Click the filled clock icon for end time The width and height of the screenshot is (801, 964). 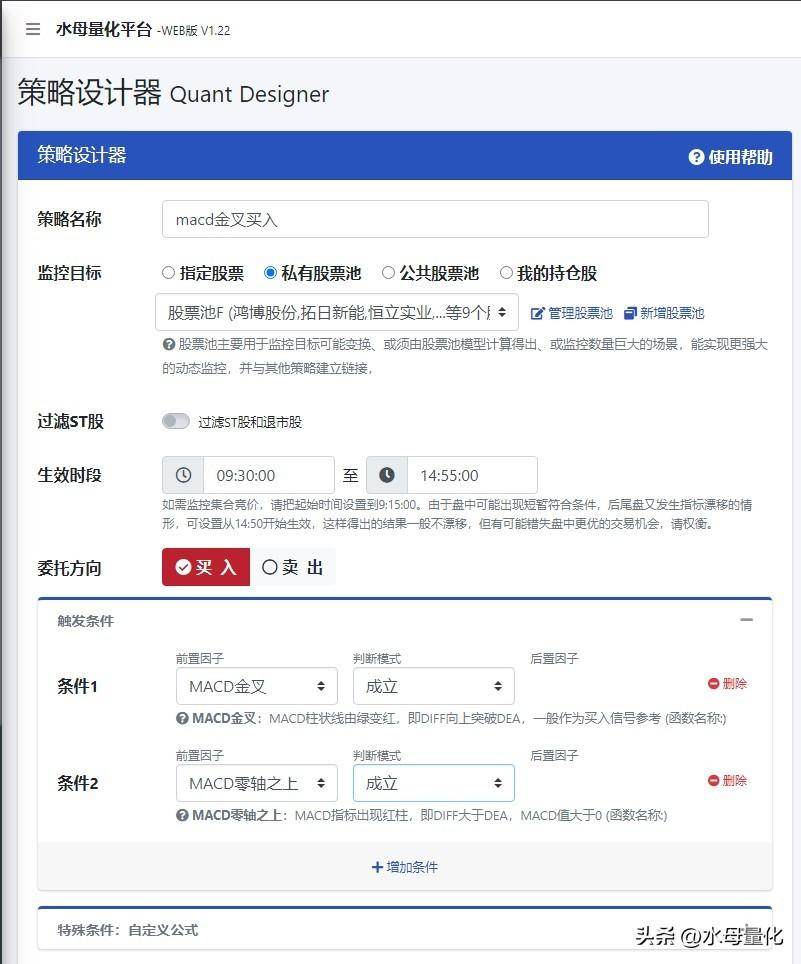click(x=387, y=475)
